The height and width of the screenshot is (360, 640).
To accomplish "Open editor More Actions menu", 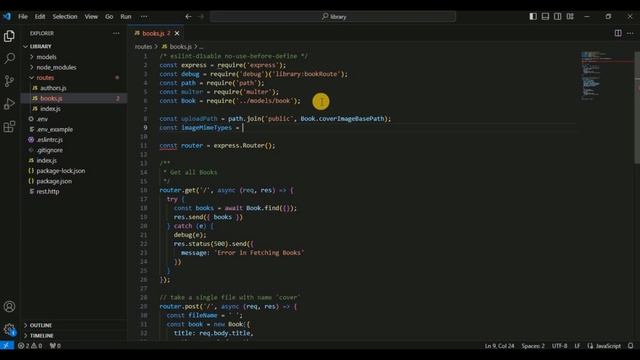I will tap(630, 33).
